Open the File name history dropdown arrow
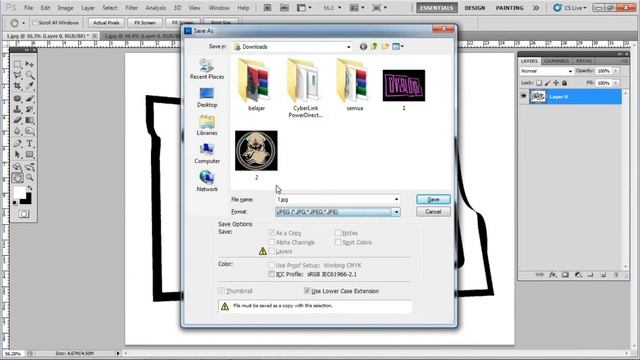The width and height of the screenshot is (640, 360). tap(396, 199)
